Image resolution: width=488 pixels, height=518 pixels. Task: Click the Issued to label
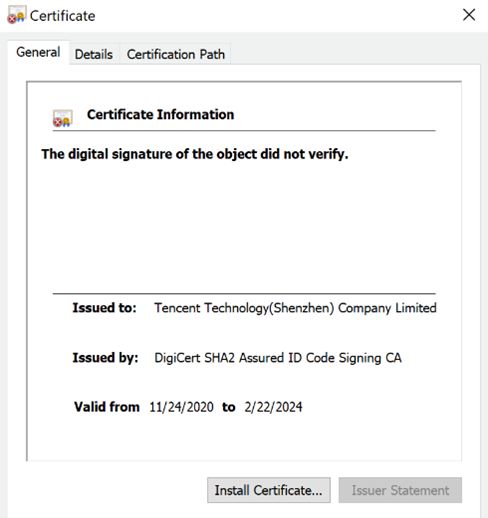(x=105, y=308)
